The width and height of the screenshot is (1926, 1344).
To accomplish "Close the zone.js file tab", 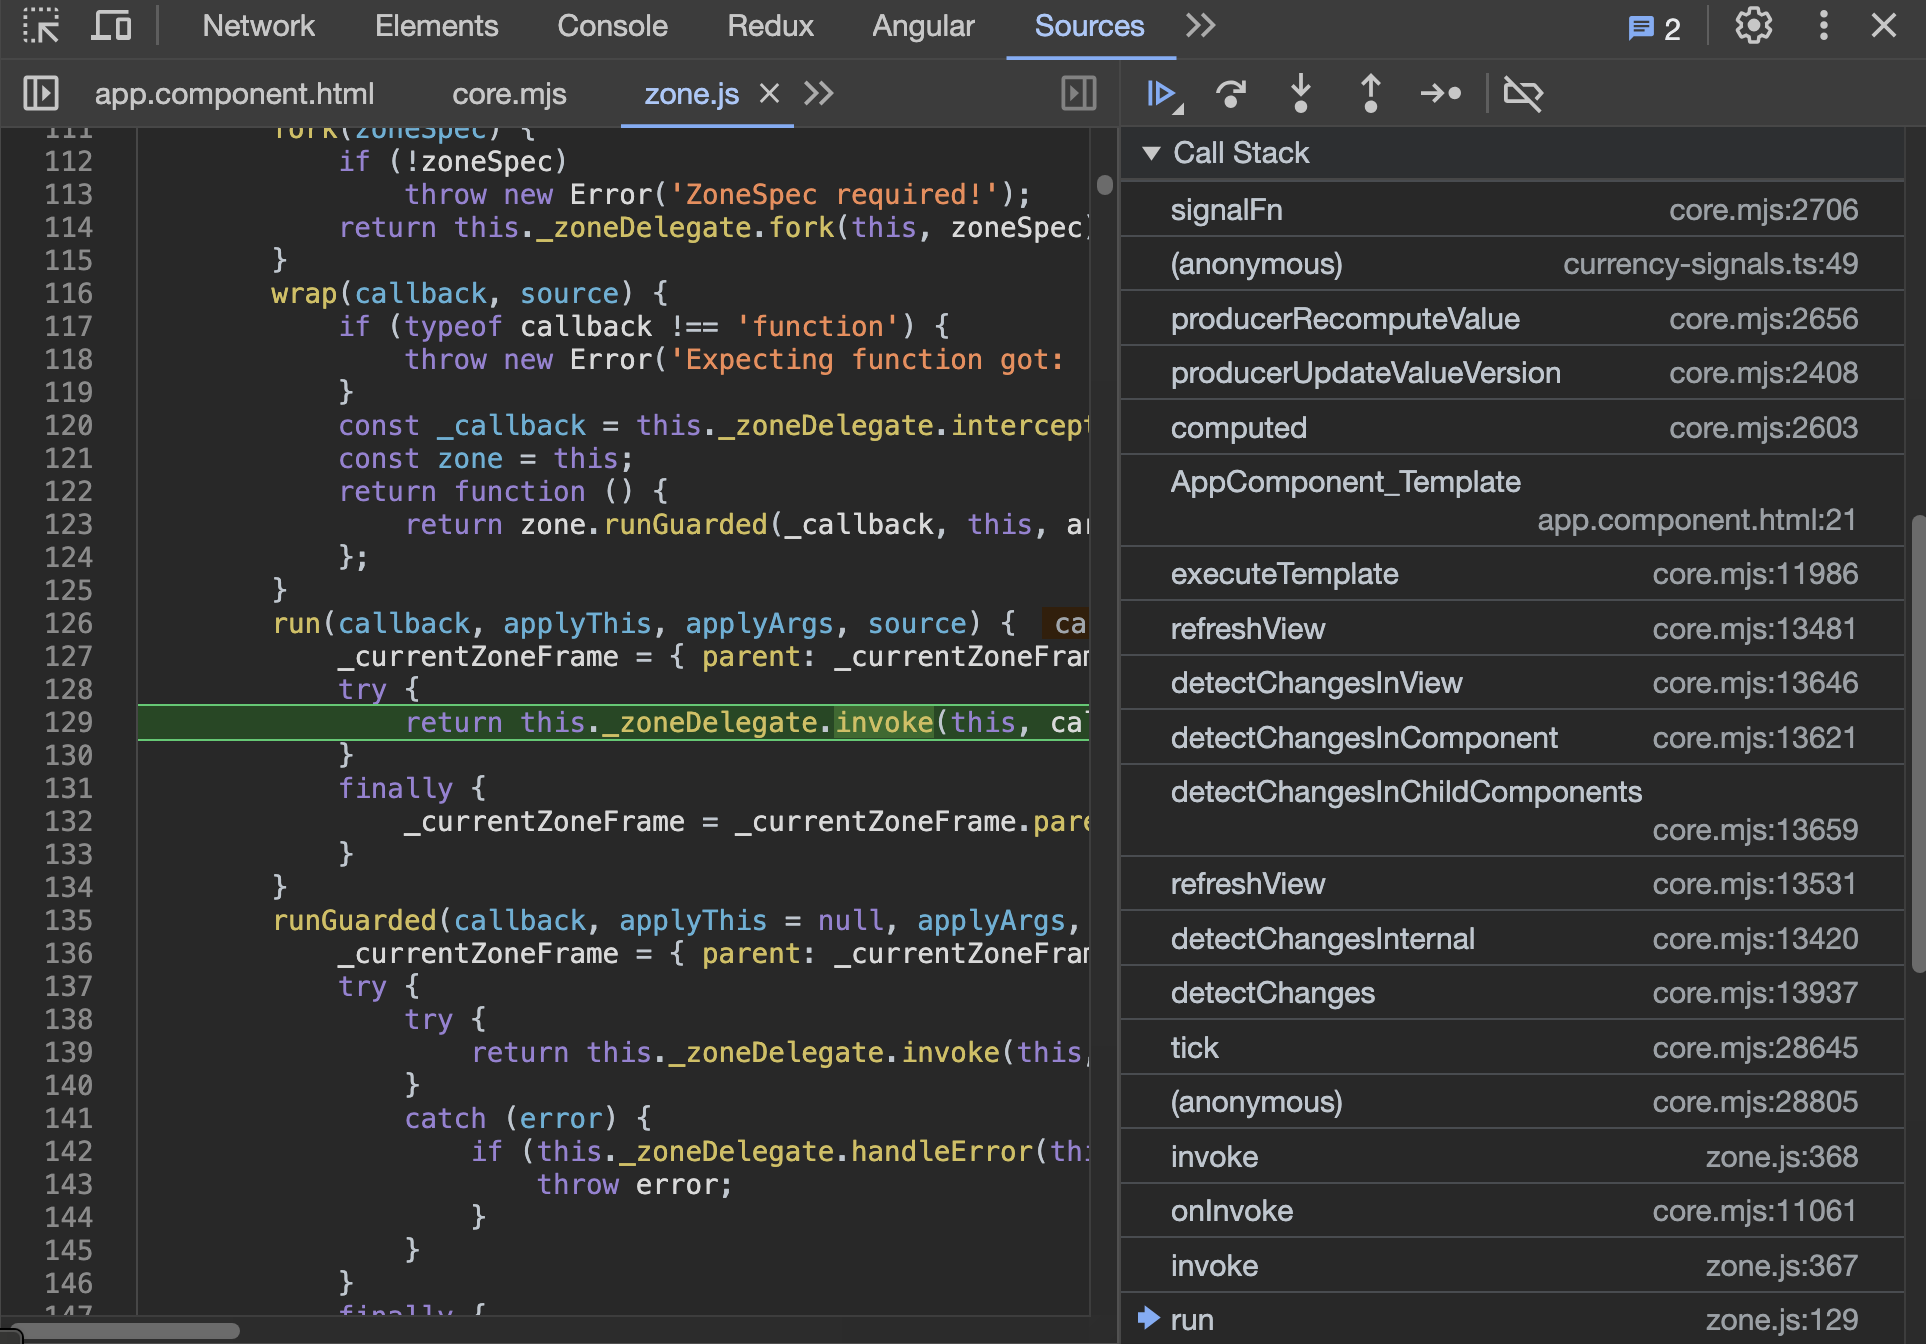I will (769, 94).
